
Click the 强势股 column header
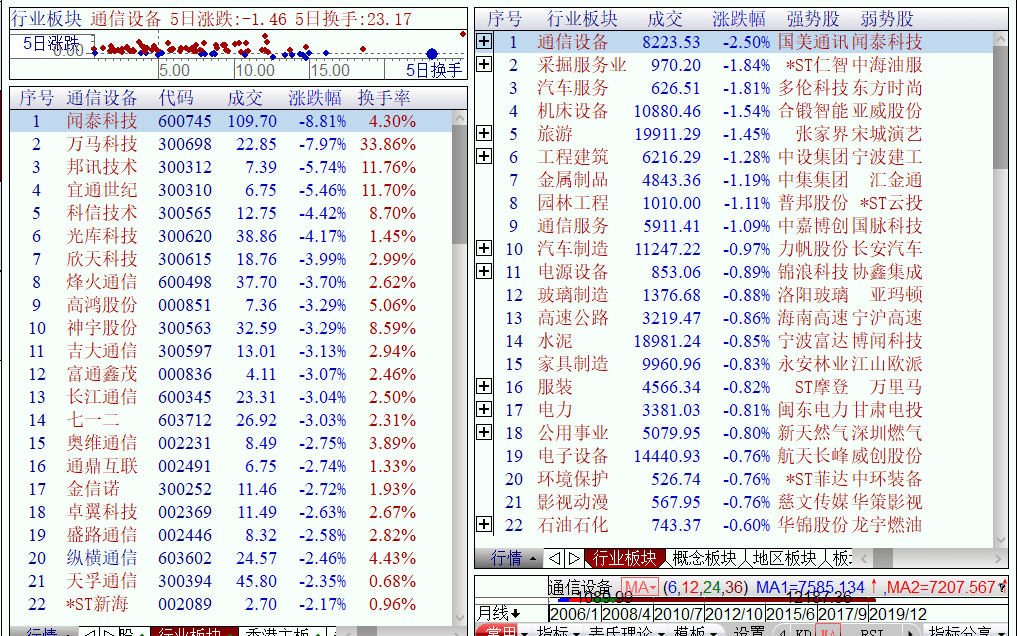click(x=813, y=19)
